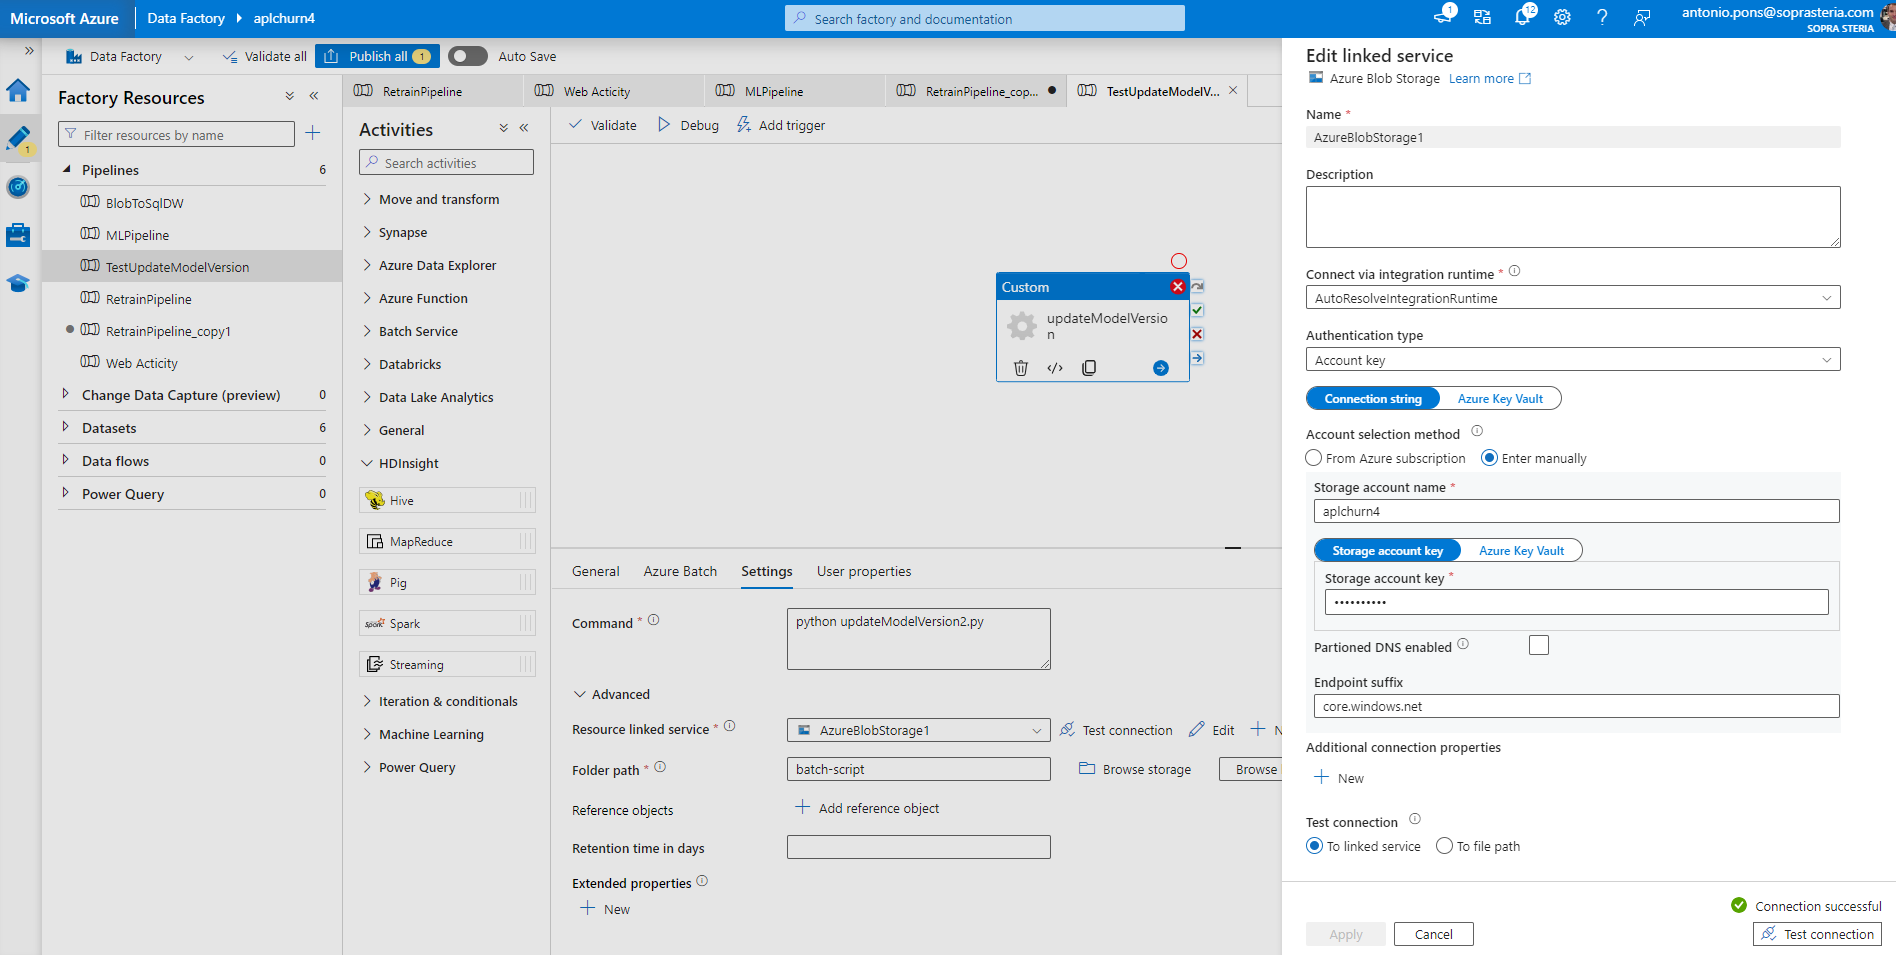This screenshot has width=1896, height=955.
Task: Open the integration runtime dropdown
Action: [x=1573, y=298]
